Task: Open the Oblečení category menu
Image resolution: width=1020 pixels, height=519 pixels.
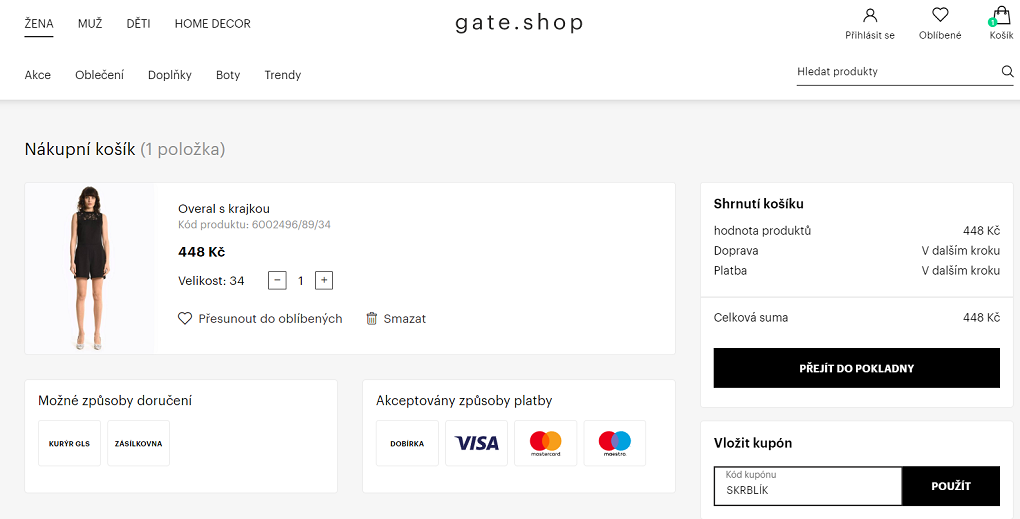Action: 100,75
